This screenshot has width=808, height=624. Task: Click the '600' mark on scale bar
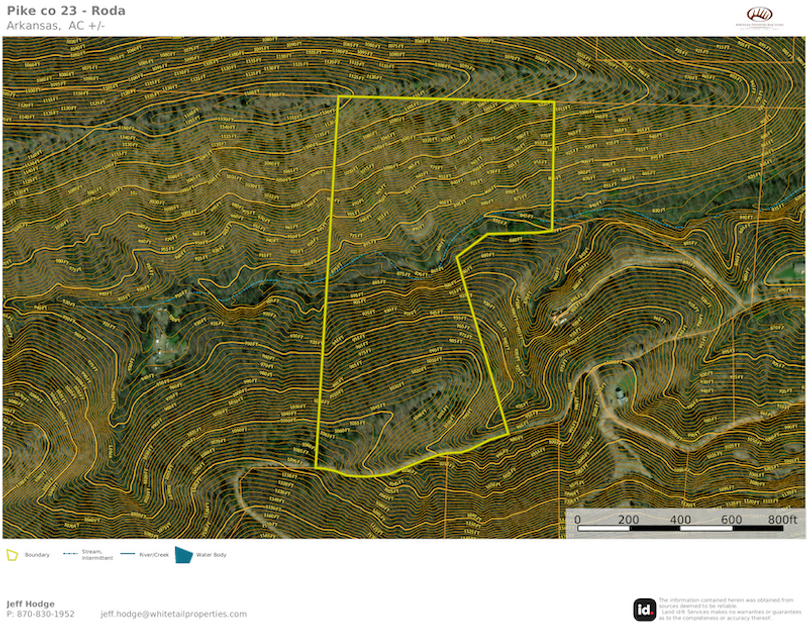[x=731, y=519]
